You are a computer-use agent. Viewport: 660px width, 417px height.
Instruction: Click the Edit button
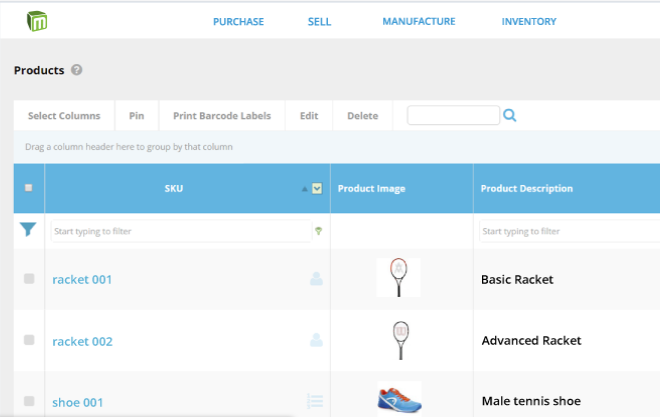(309, 116)
